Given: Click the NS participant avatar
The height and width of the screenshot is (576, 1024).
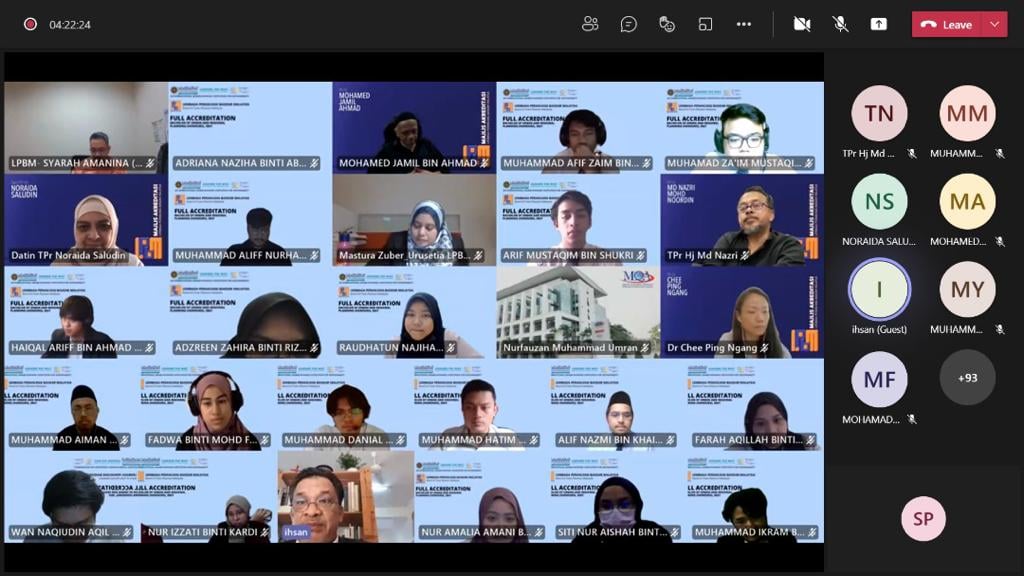Looking at the screenshot, I should coord(879,202).
